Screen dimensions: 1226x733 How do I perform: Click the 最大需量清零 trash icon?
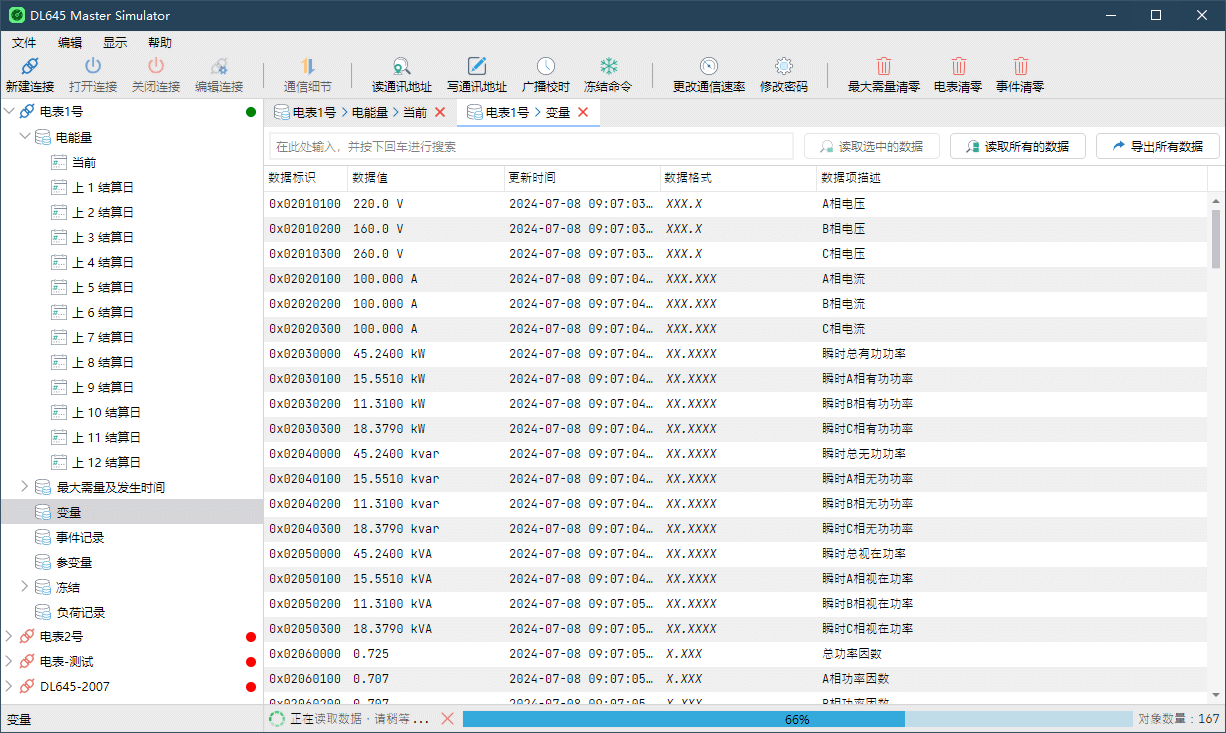[884, 66]
